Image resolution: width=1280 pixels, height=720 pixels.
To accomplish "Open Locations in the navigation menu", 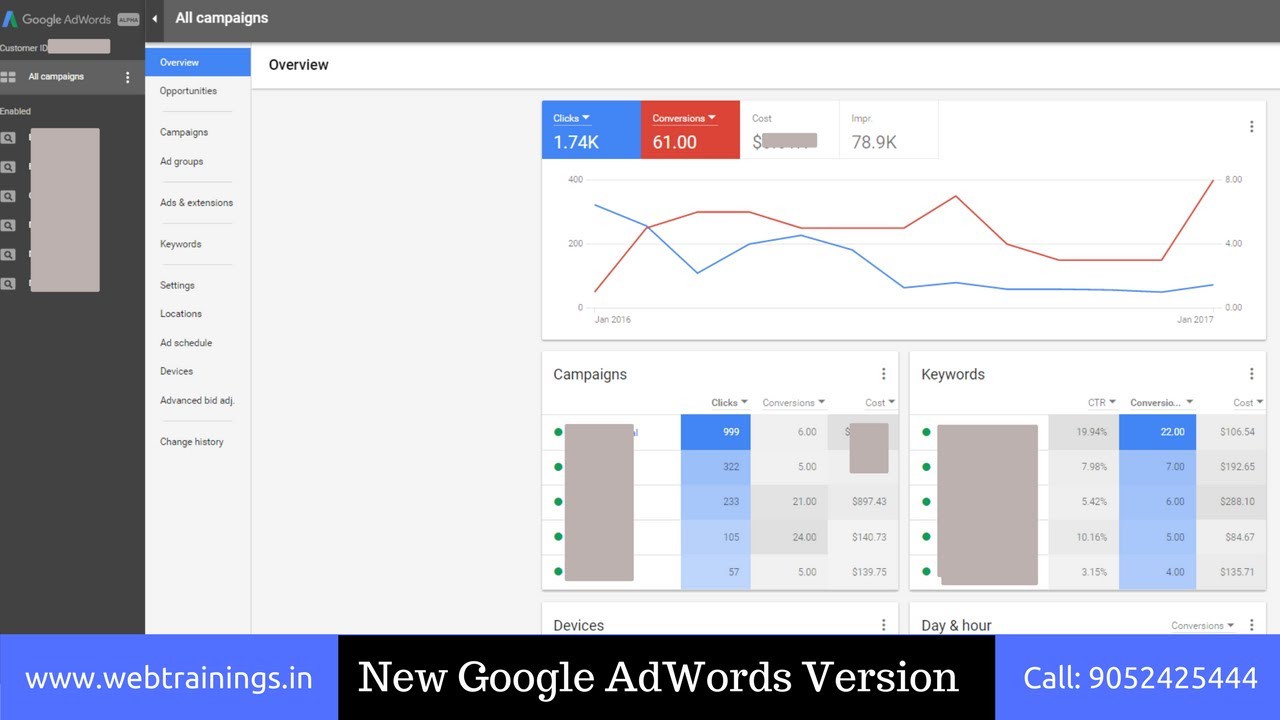I will coord(181,314).
